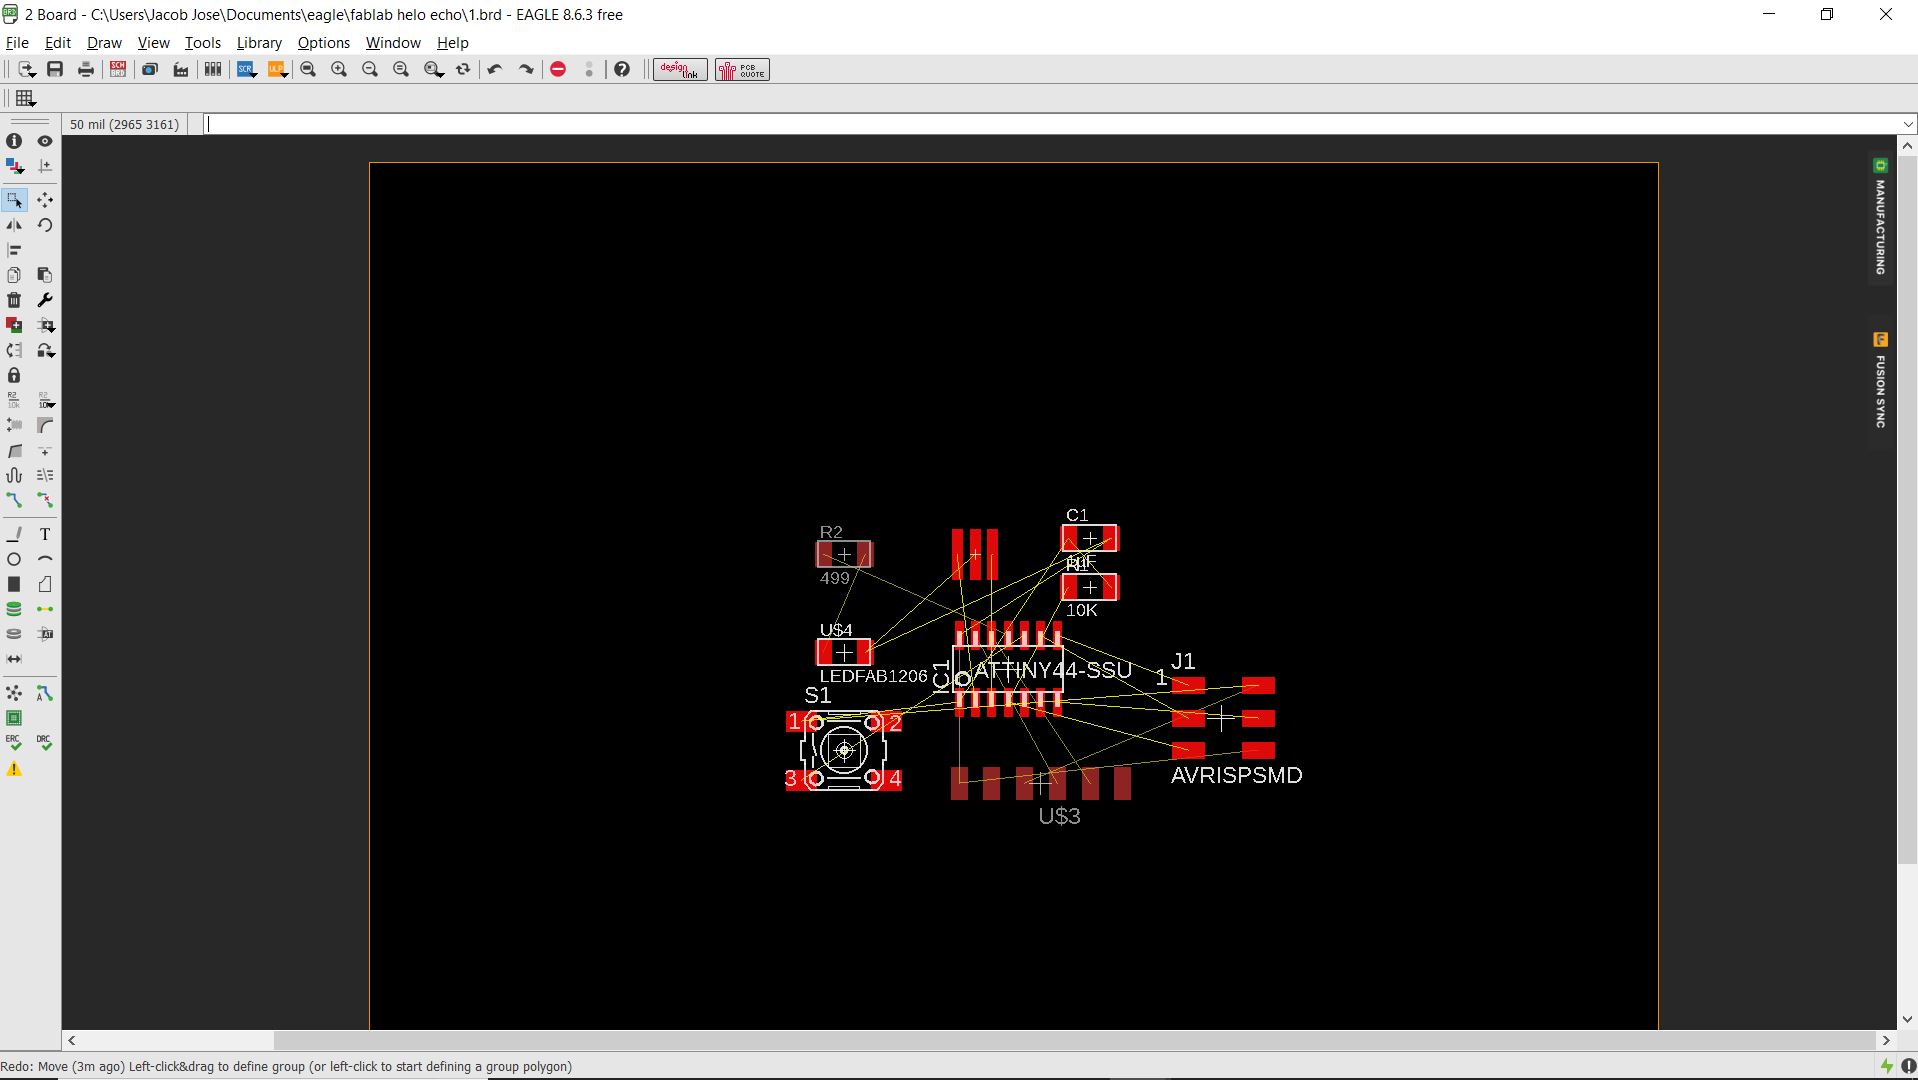The width and height of the screenshot is (1918, 1080).
Task: Open the Options menu
Action: tap(323, 43)
